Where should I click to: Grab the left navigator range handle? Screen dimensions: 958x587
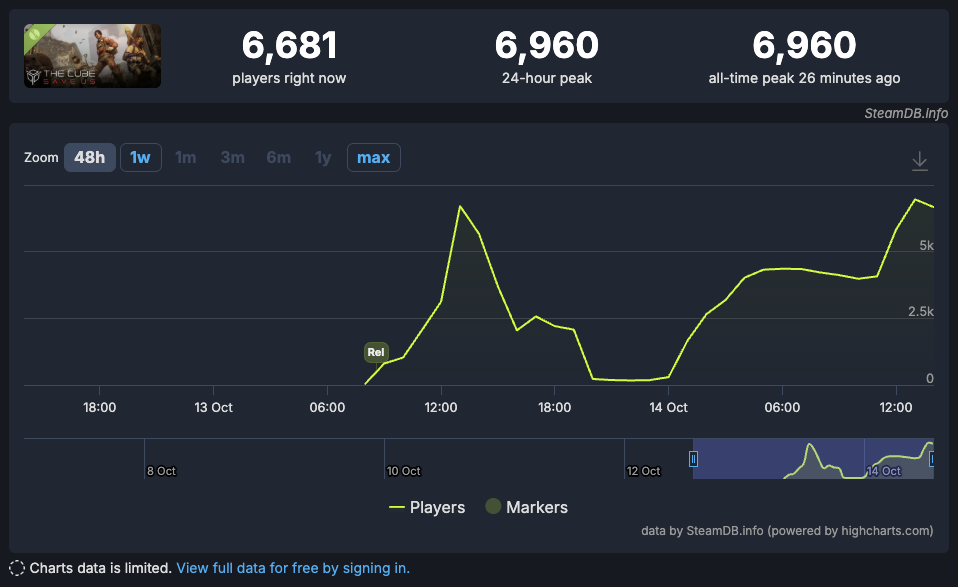pyautogui.click(x=693, y=459)
